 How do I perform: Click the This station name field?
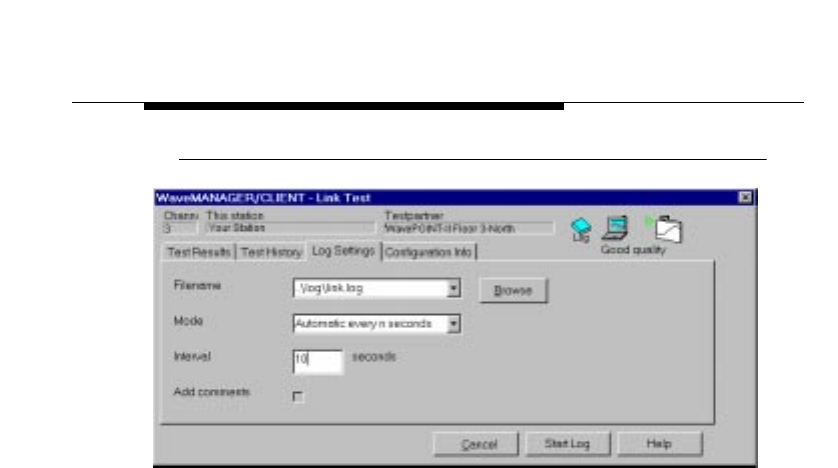tap(290, 228)
